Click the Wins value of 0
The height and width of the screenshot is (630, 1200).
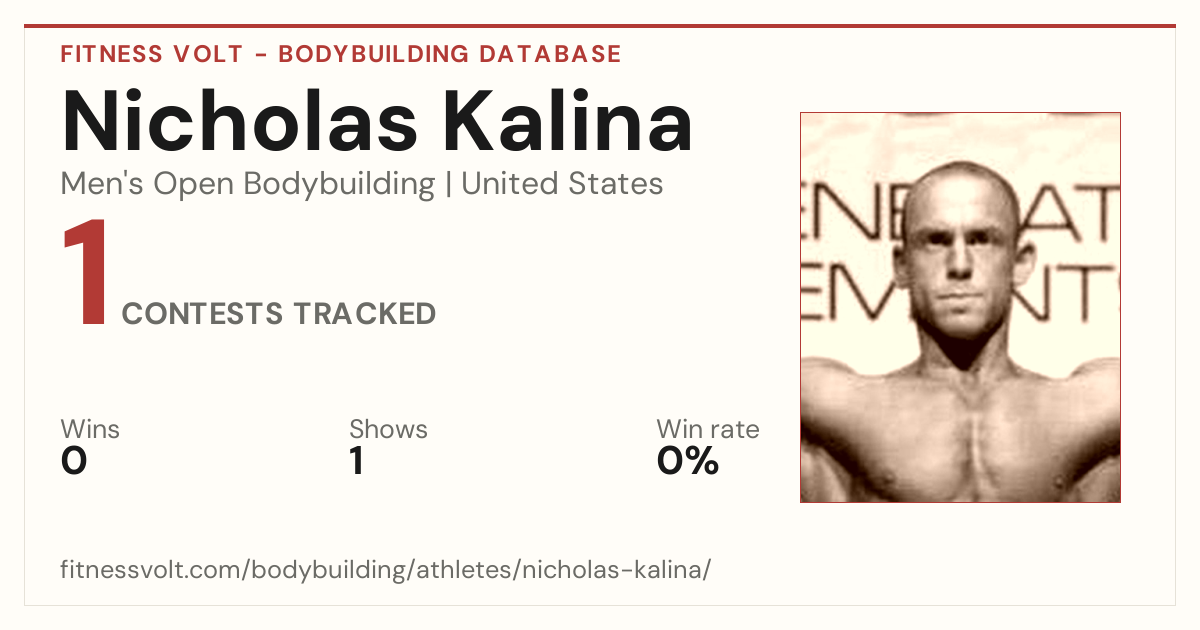pyautogui.click(x=74, y=461)
